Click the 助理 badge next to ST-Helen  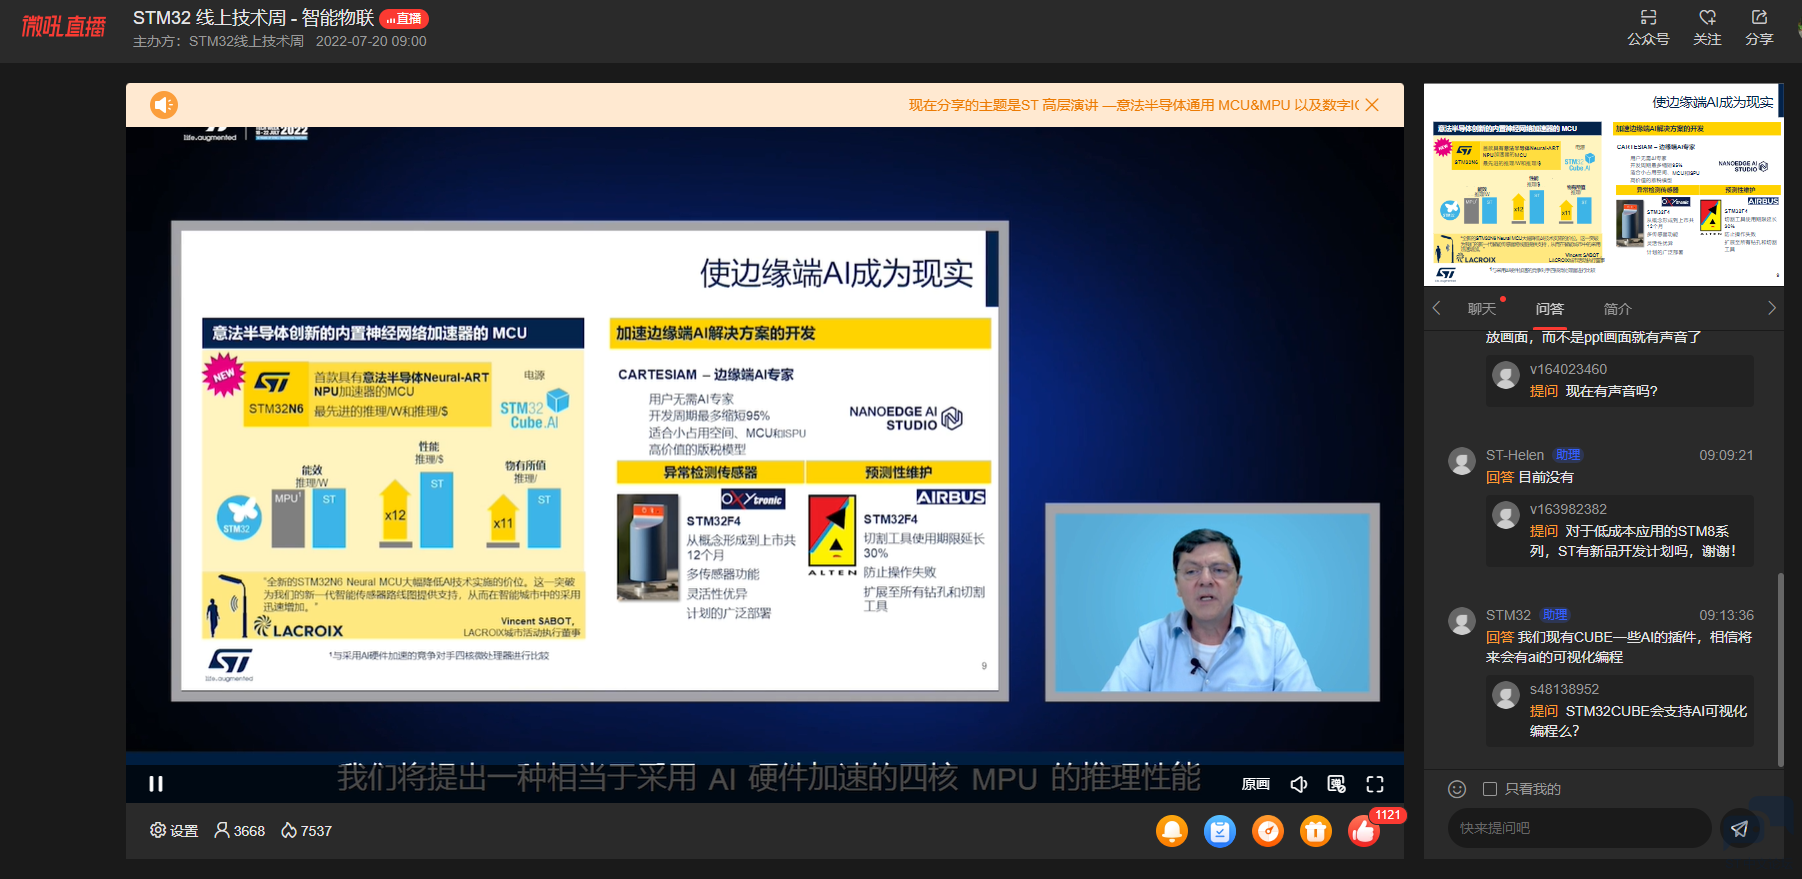[1568, 455]
